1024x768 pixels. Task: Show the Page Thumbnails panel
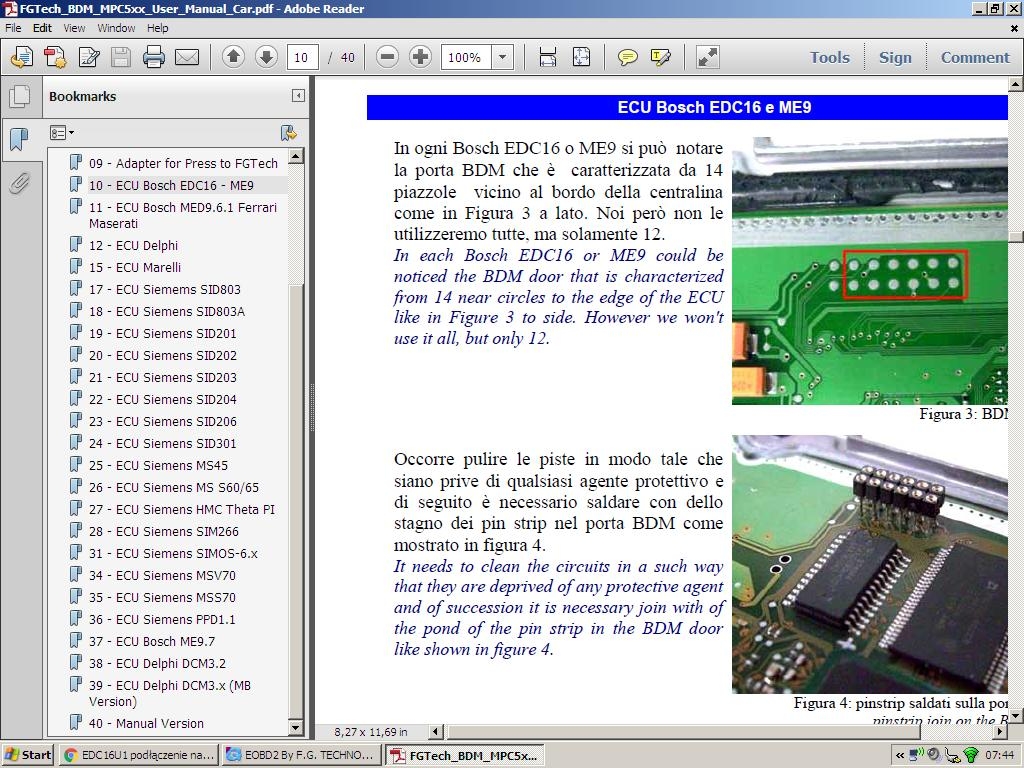tap(20, 97)
